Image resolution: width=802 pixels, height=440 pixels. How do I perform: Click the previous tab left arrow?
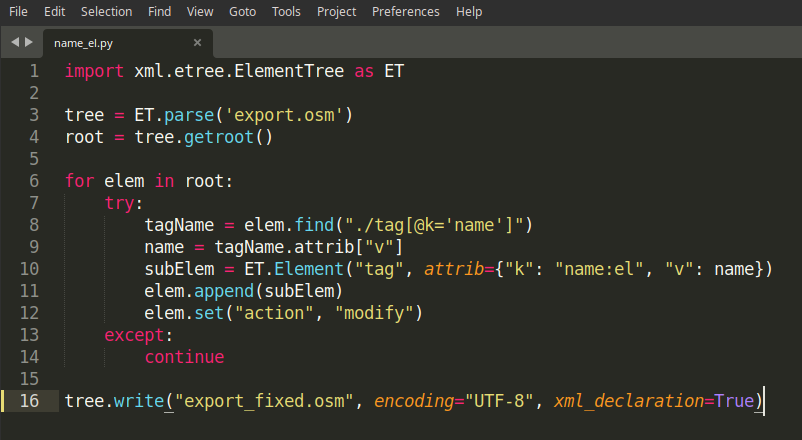click(x=15, y=42)
